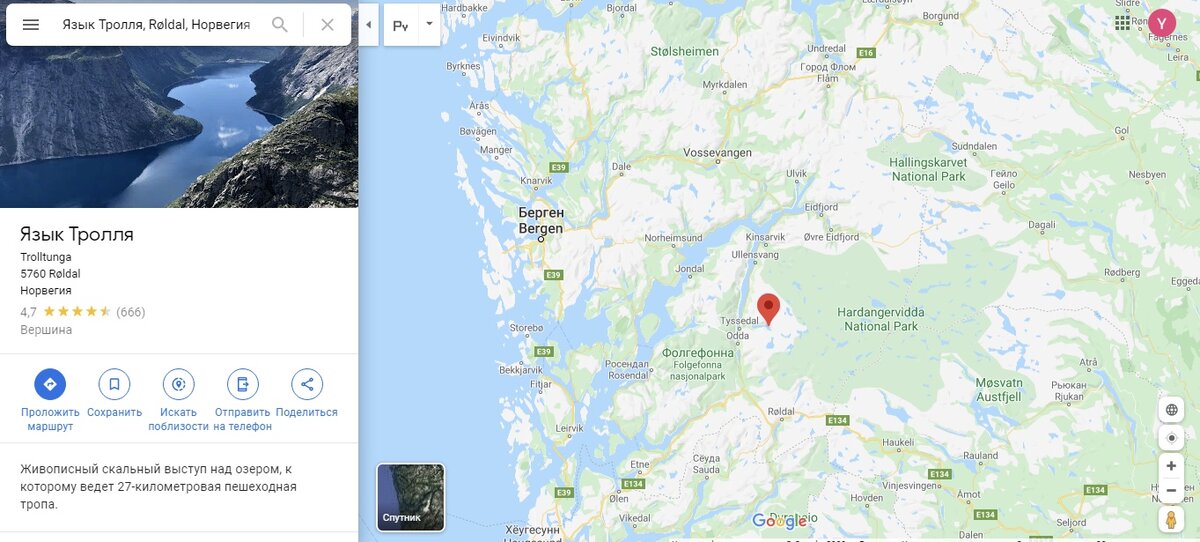Collapse the side panel arrow
The height and width of the screenshot is (542, 1200).
368,25
